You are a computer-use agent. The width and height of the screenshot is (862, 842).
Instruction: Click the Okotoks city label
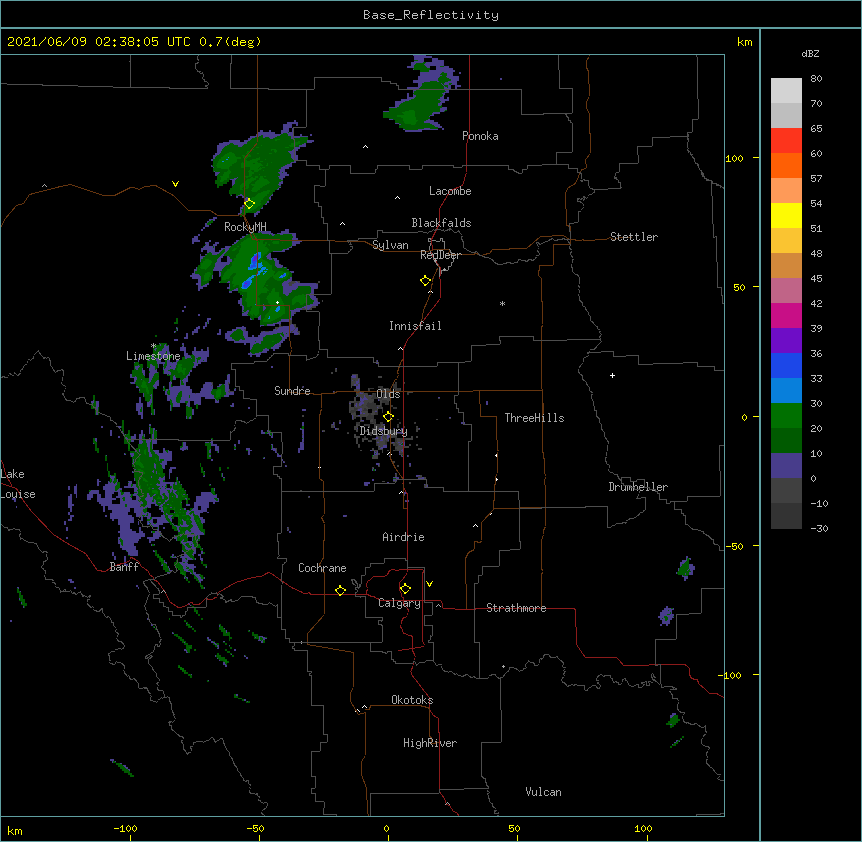(412, 700)
